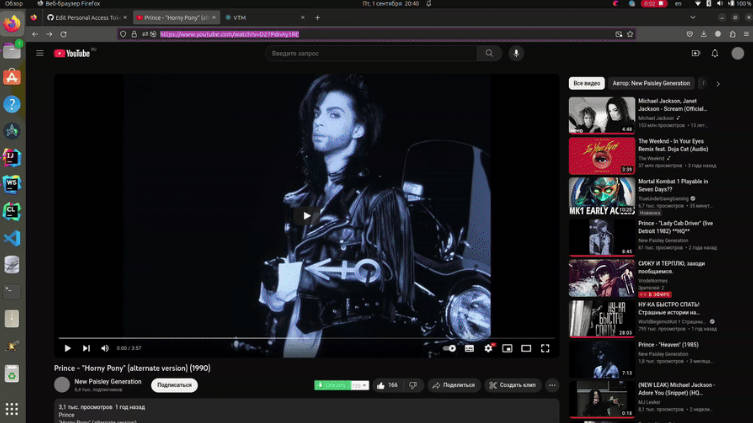Open the НУ-КА БЫСТРО СПАТЬ video
This screenshot has height=423, width=753.
click(602, 318)
